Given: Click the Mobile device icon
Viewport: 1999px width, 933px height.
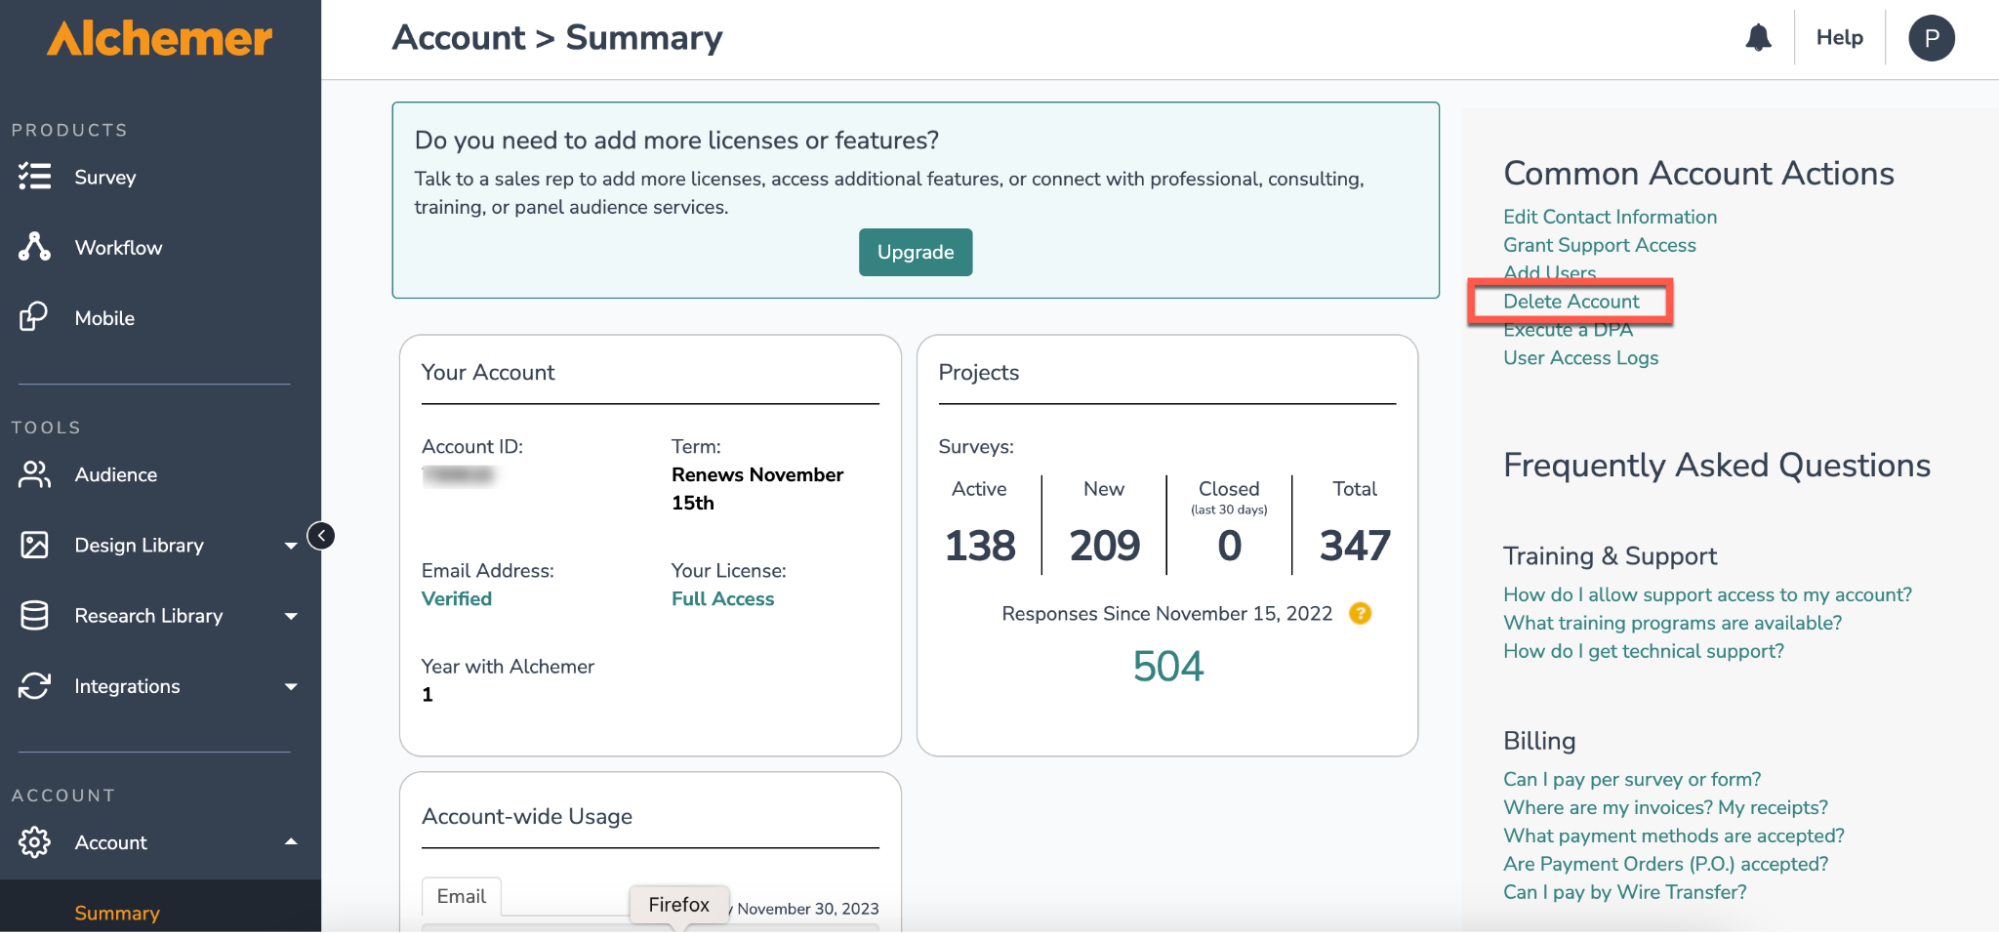Looking at the screenshot, I should pos(35,317).
